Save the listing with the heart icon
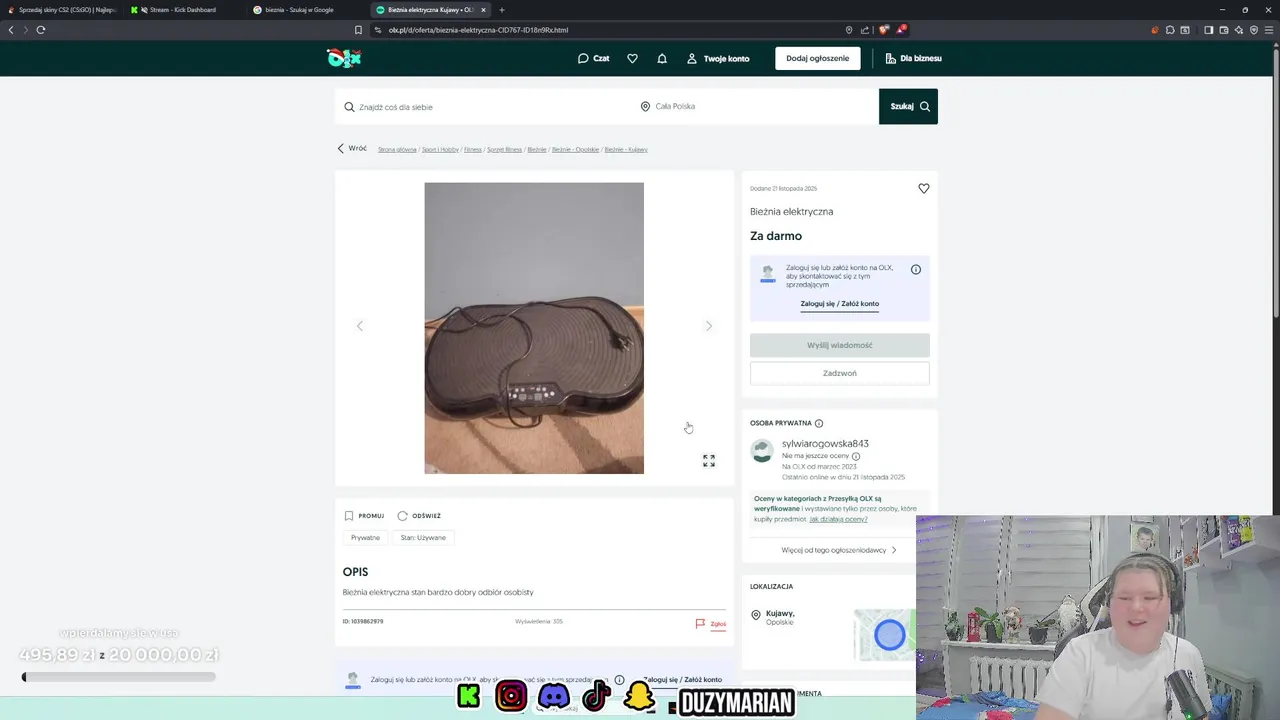Screen dimensions: 1280x720 point(924,189)
